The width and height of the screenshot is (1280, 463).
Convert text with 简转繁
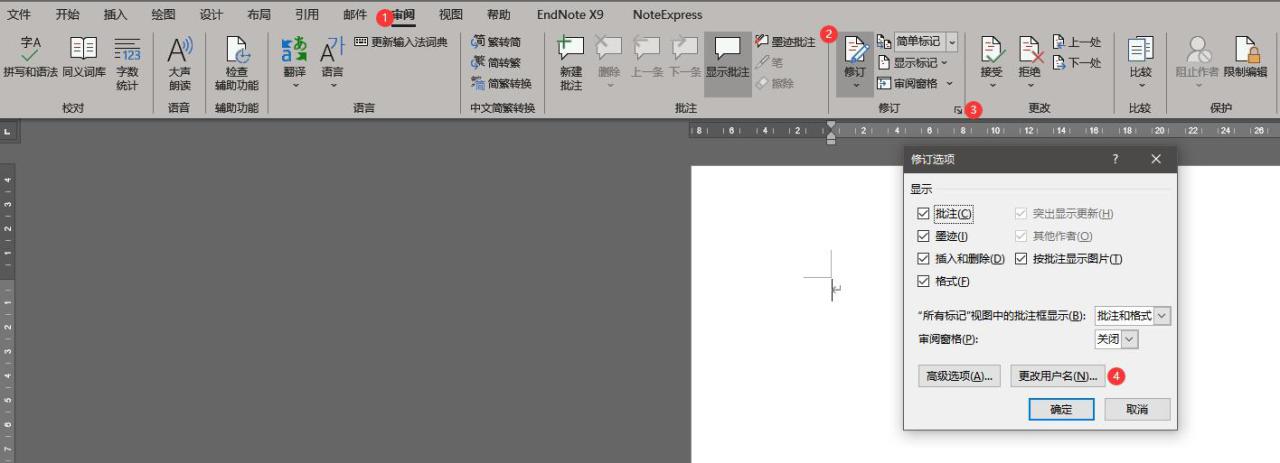click(x=497, y=63)
